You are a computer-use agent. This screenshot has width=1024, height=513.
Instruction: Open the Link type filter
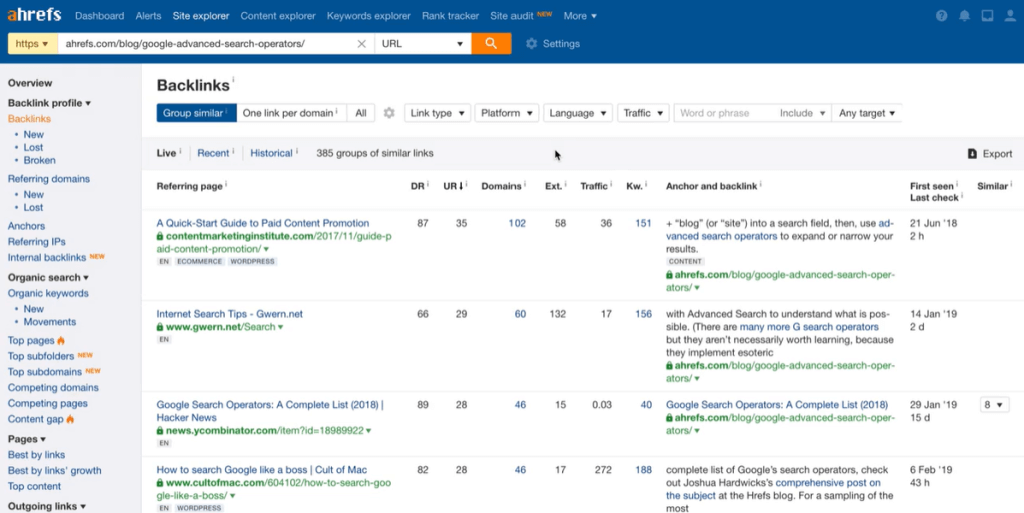(x=437, y=113)
